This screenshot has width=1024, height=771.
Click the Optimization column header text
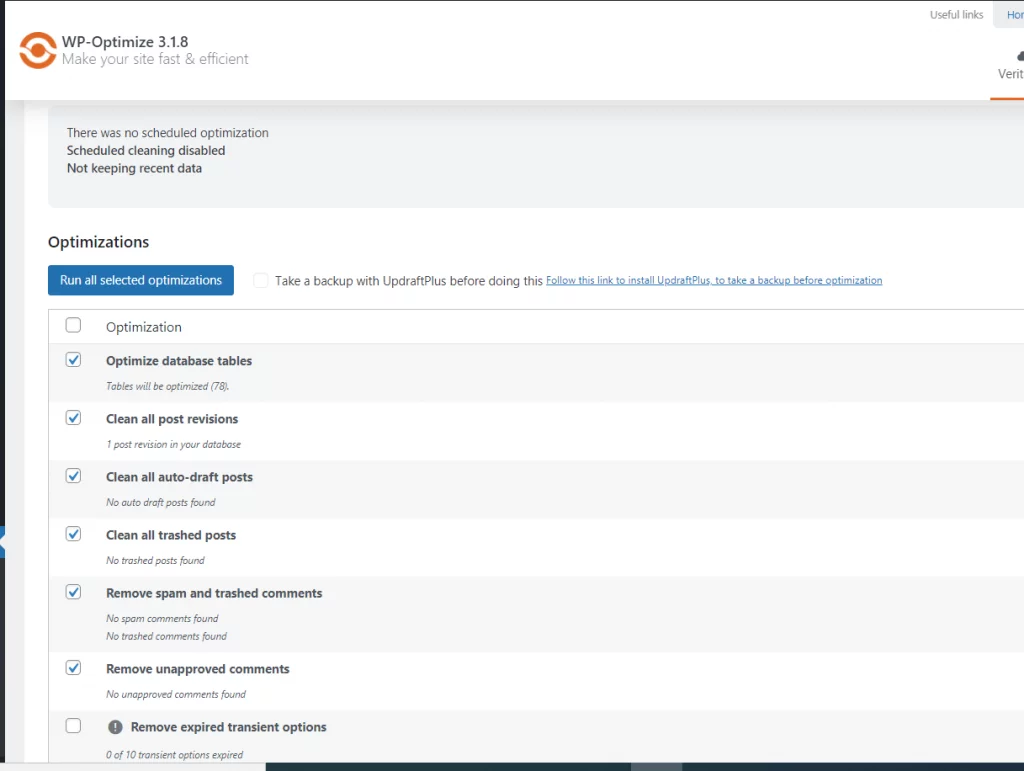[144, 327]
